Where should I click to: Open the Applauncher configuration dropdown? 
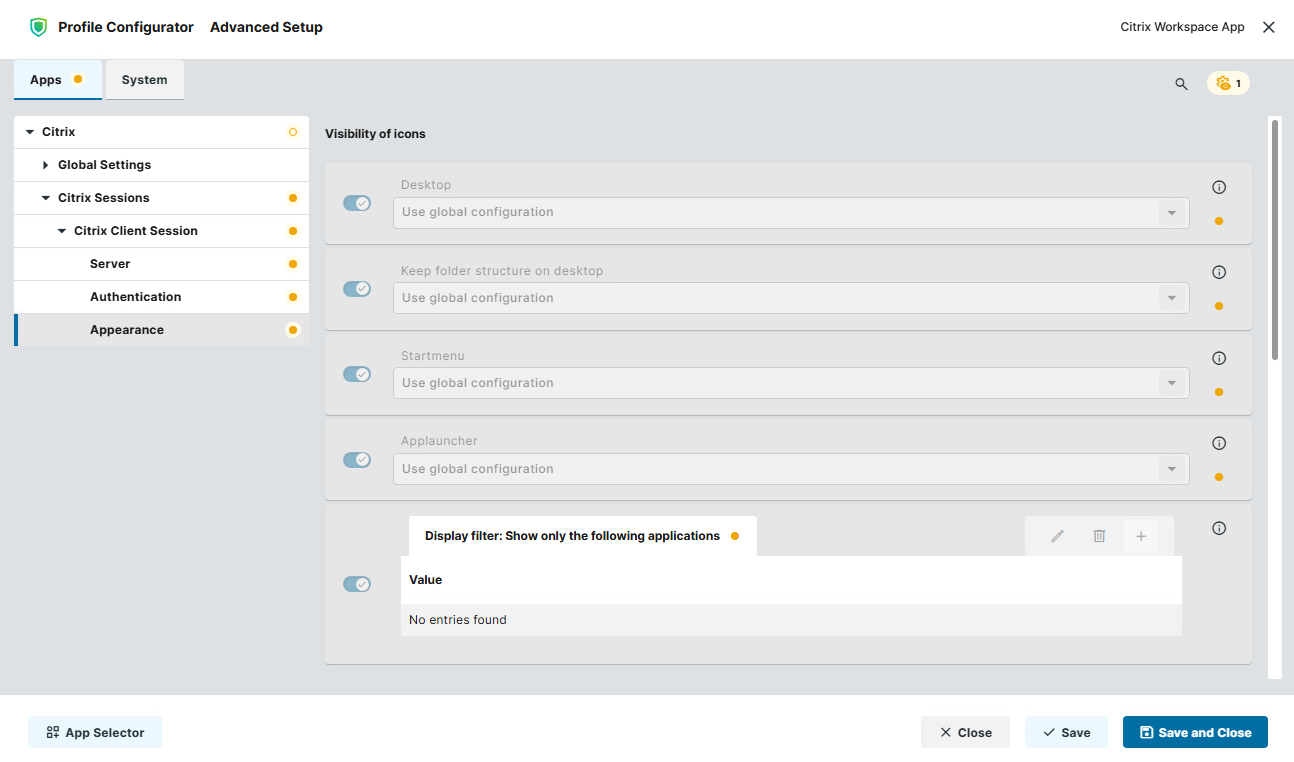[791, 469]
